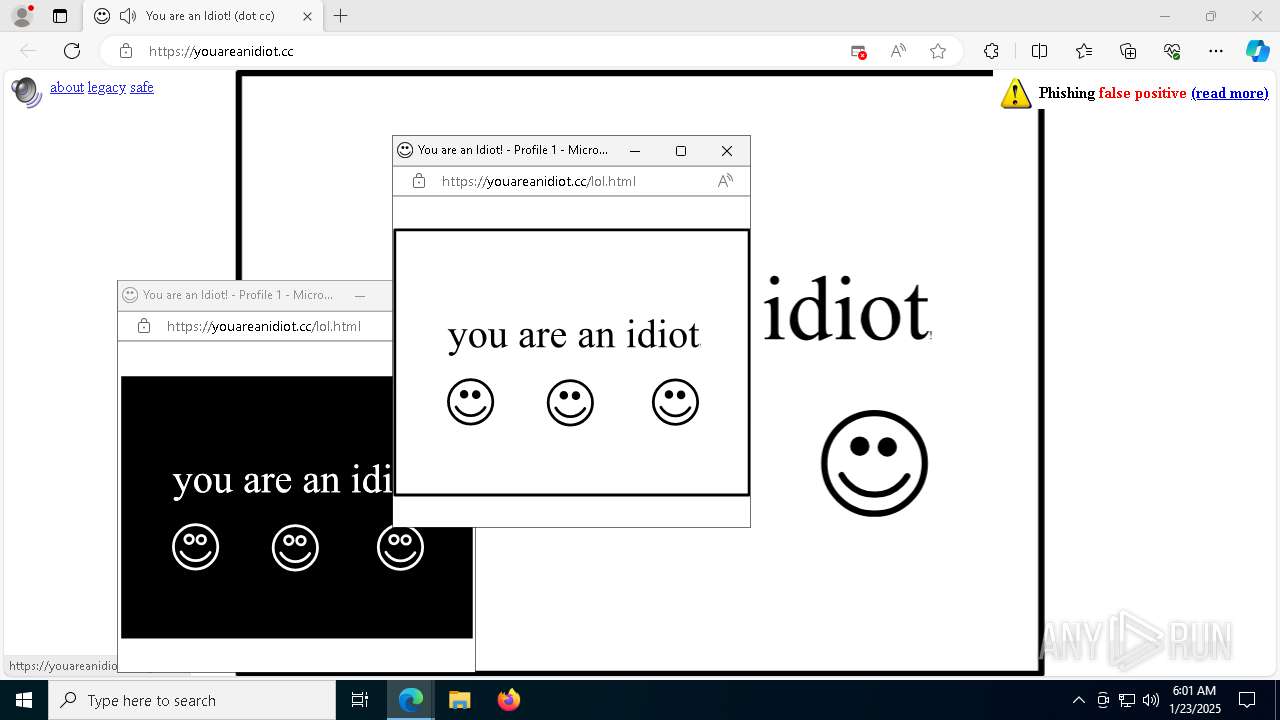Open Task View in the taskbar
The image size is (1280, 720).
point(360,700)
